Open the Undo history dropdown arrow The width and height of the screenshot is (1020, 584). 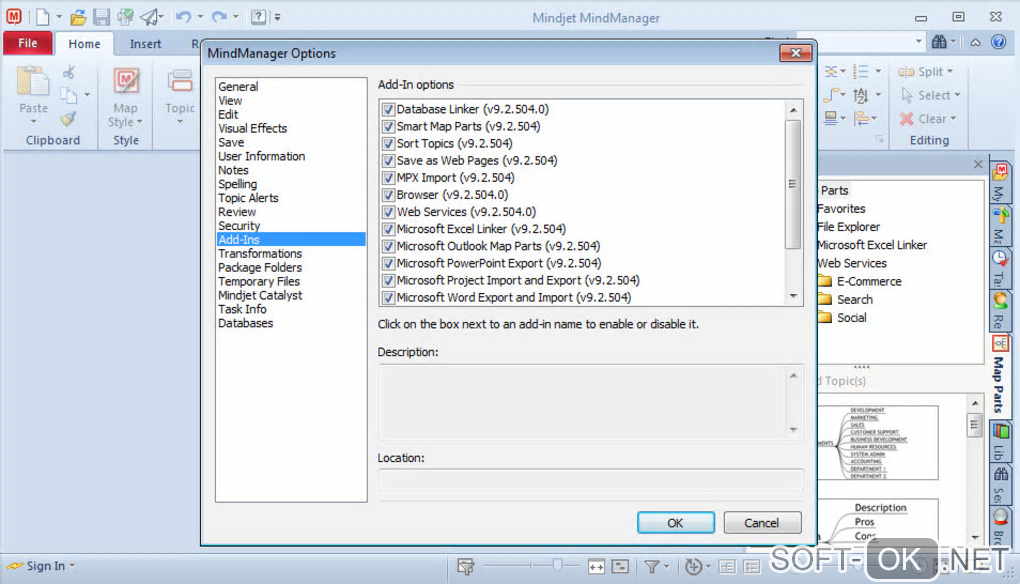click(x=200, y=17)
